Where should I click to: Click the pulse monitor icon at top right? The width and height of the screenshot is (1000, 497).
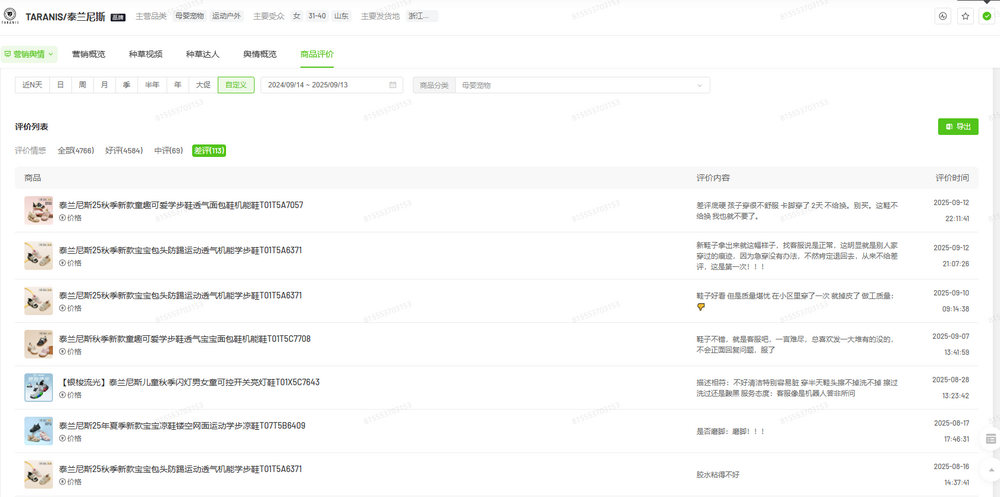[942, 16]
